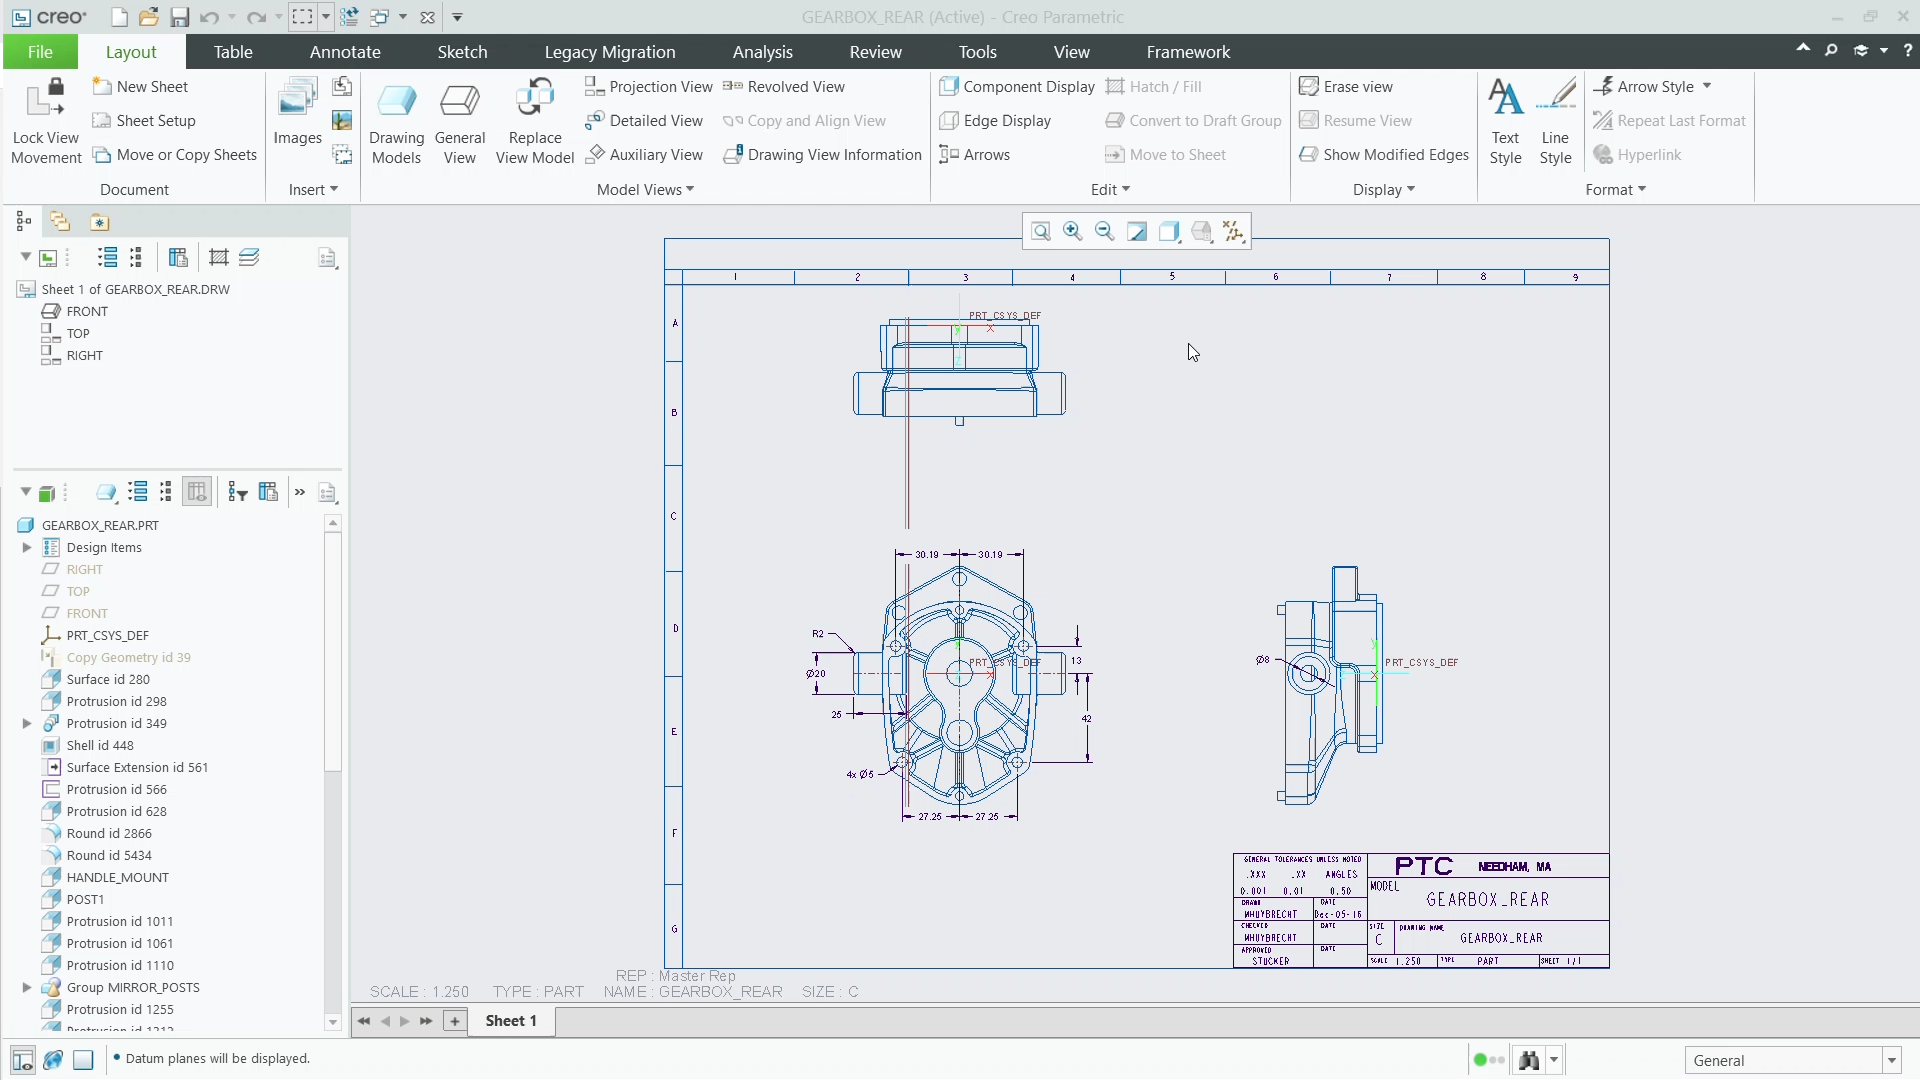Click the Zoom In icon

click(1073, 232)
